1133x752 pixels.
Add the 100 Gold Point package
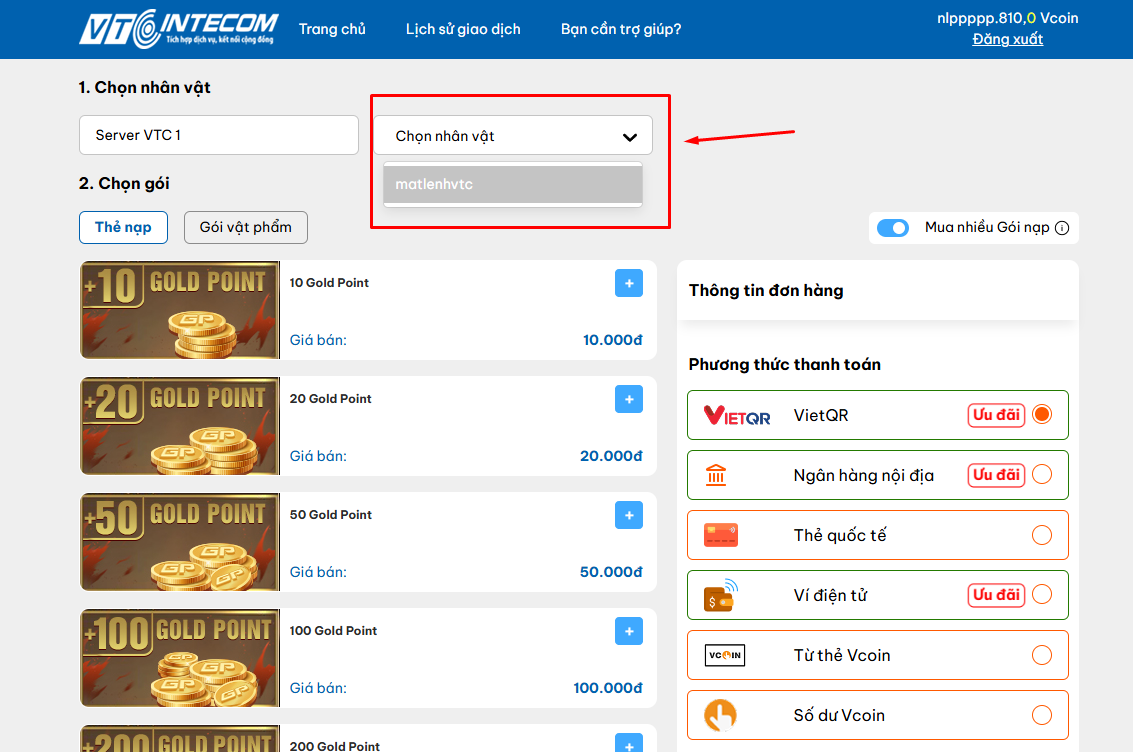629,631
